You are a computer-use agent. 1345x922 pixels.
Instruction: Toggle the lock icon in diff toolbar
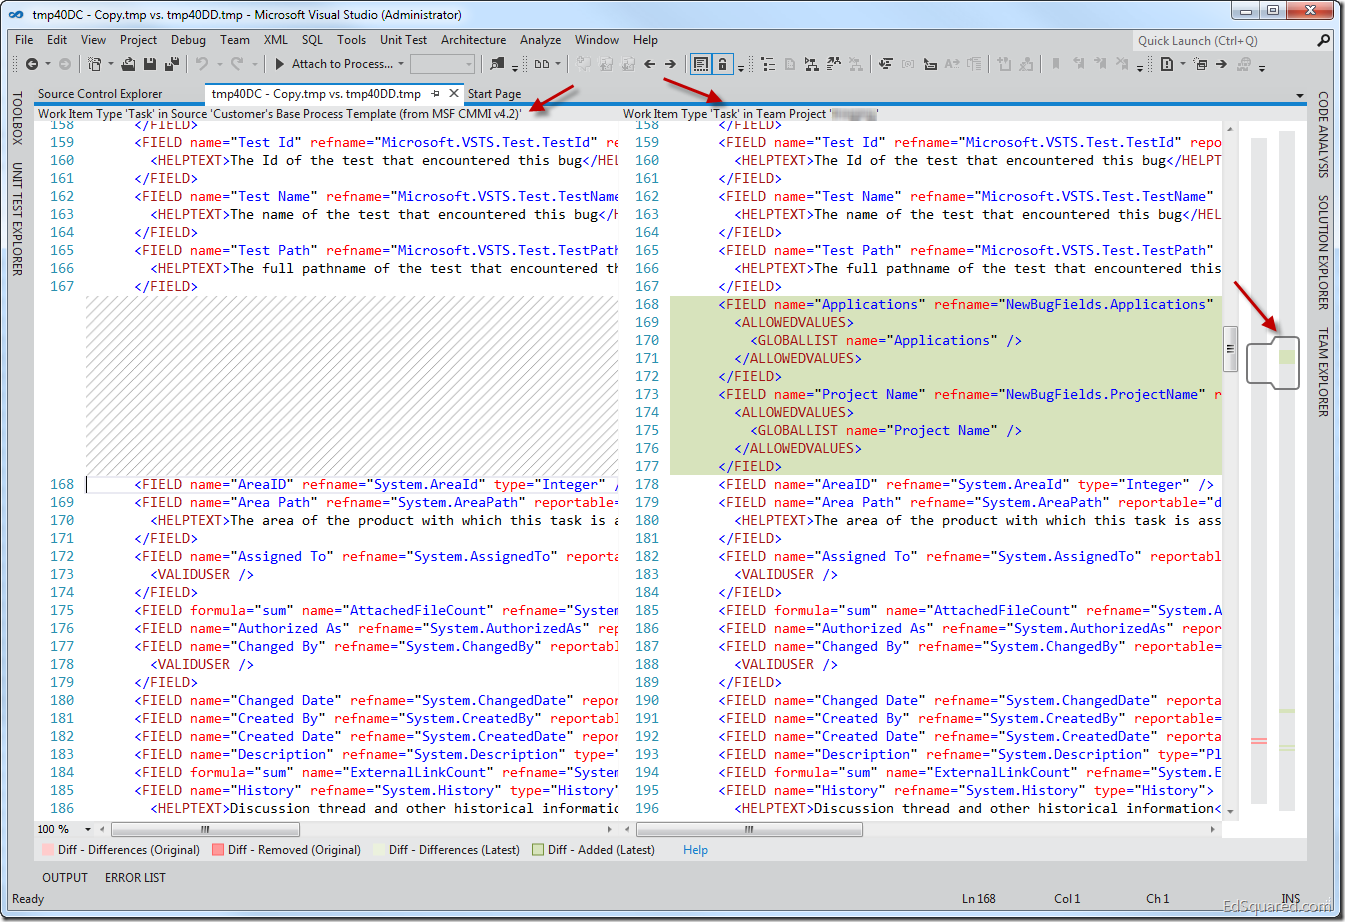coord(722,64)
